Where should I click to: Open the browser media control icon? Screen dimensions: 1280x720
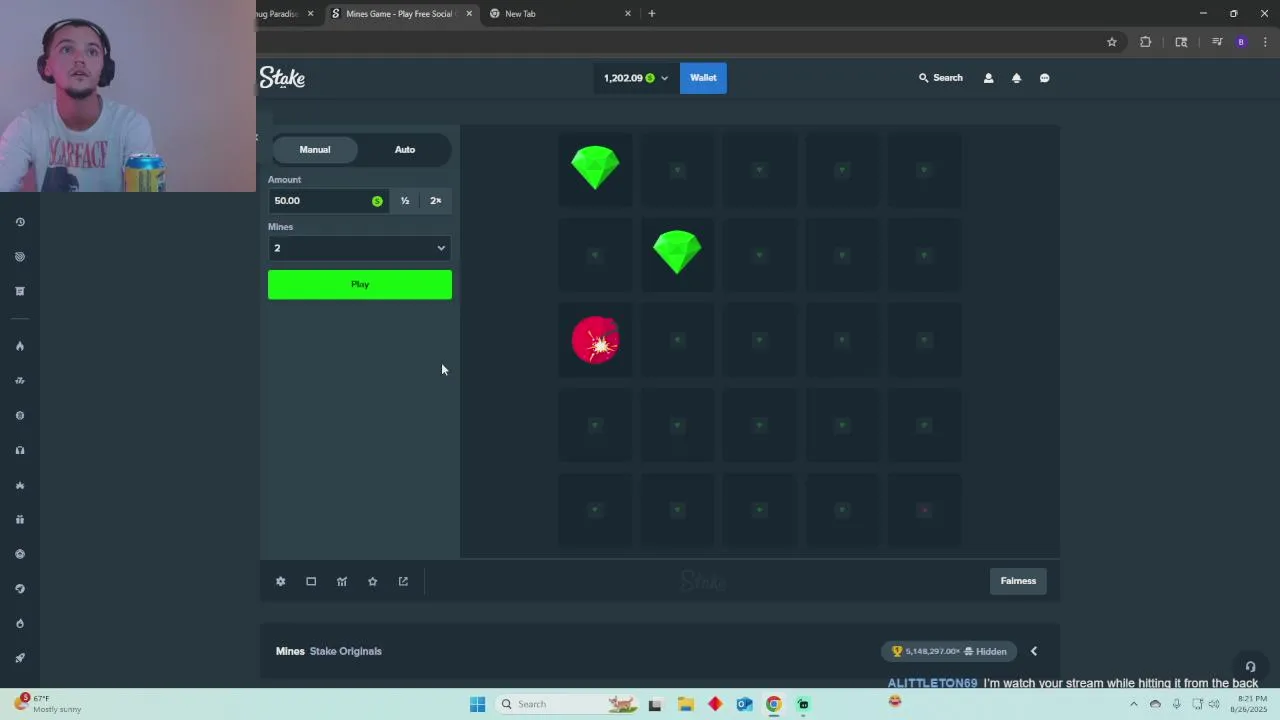point(1217,42)
